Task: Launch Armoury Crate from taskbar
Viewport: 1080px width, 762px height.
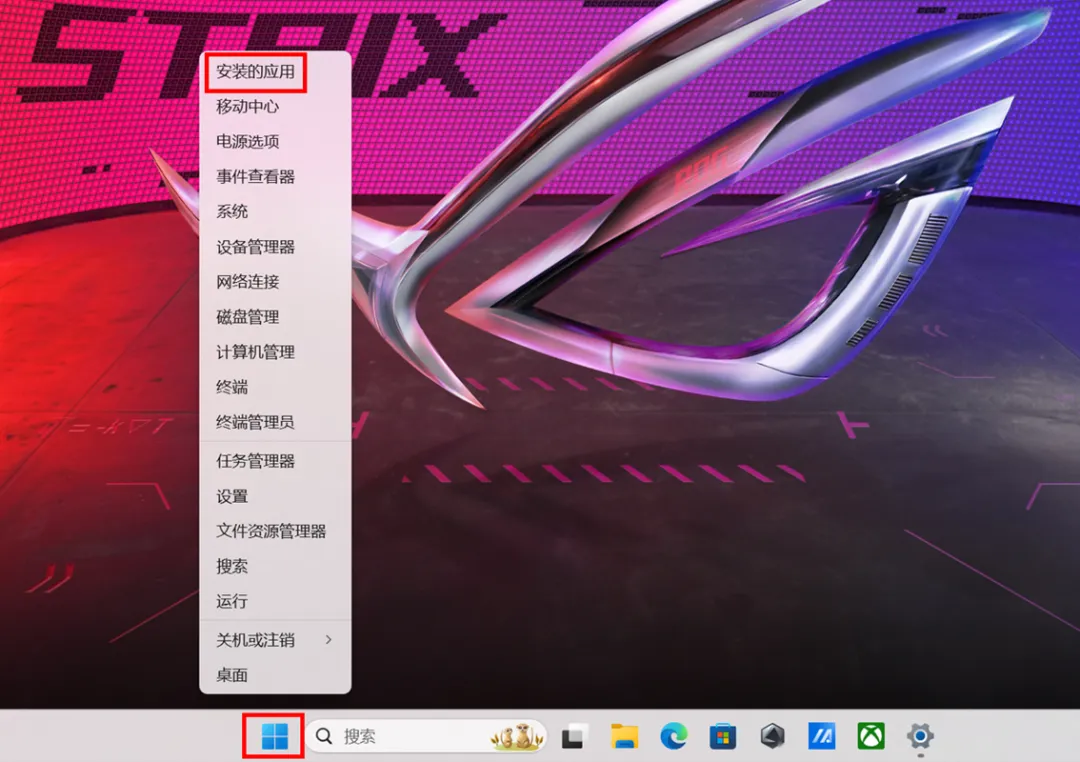Action: click(773, 737)
